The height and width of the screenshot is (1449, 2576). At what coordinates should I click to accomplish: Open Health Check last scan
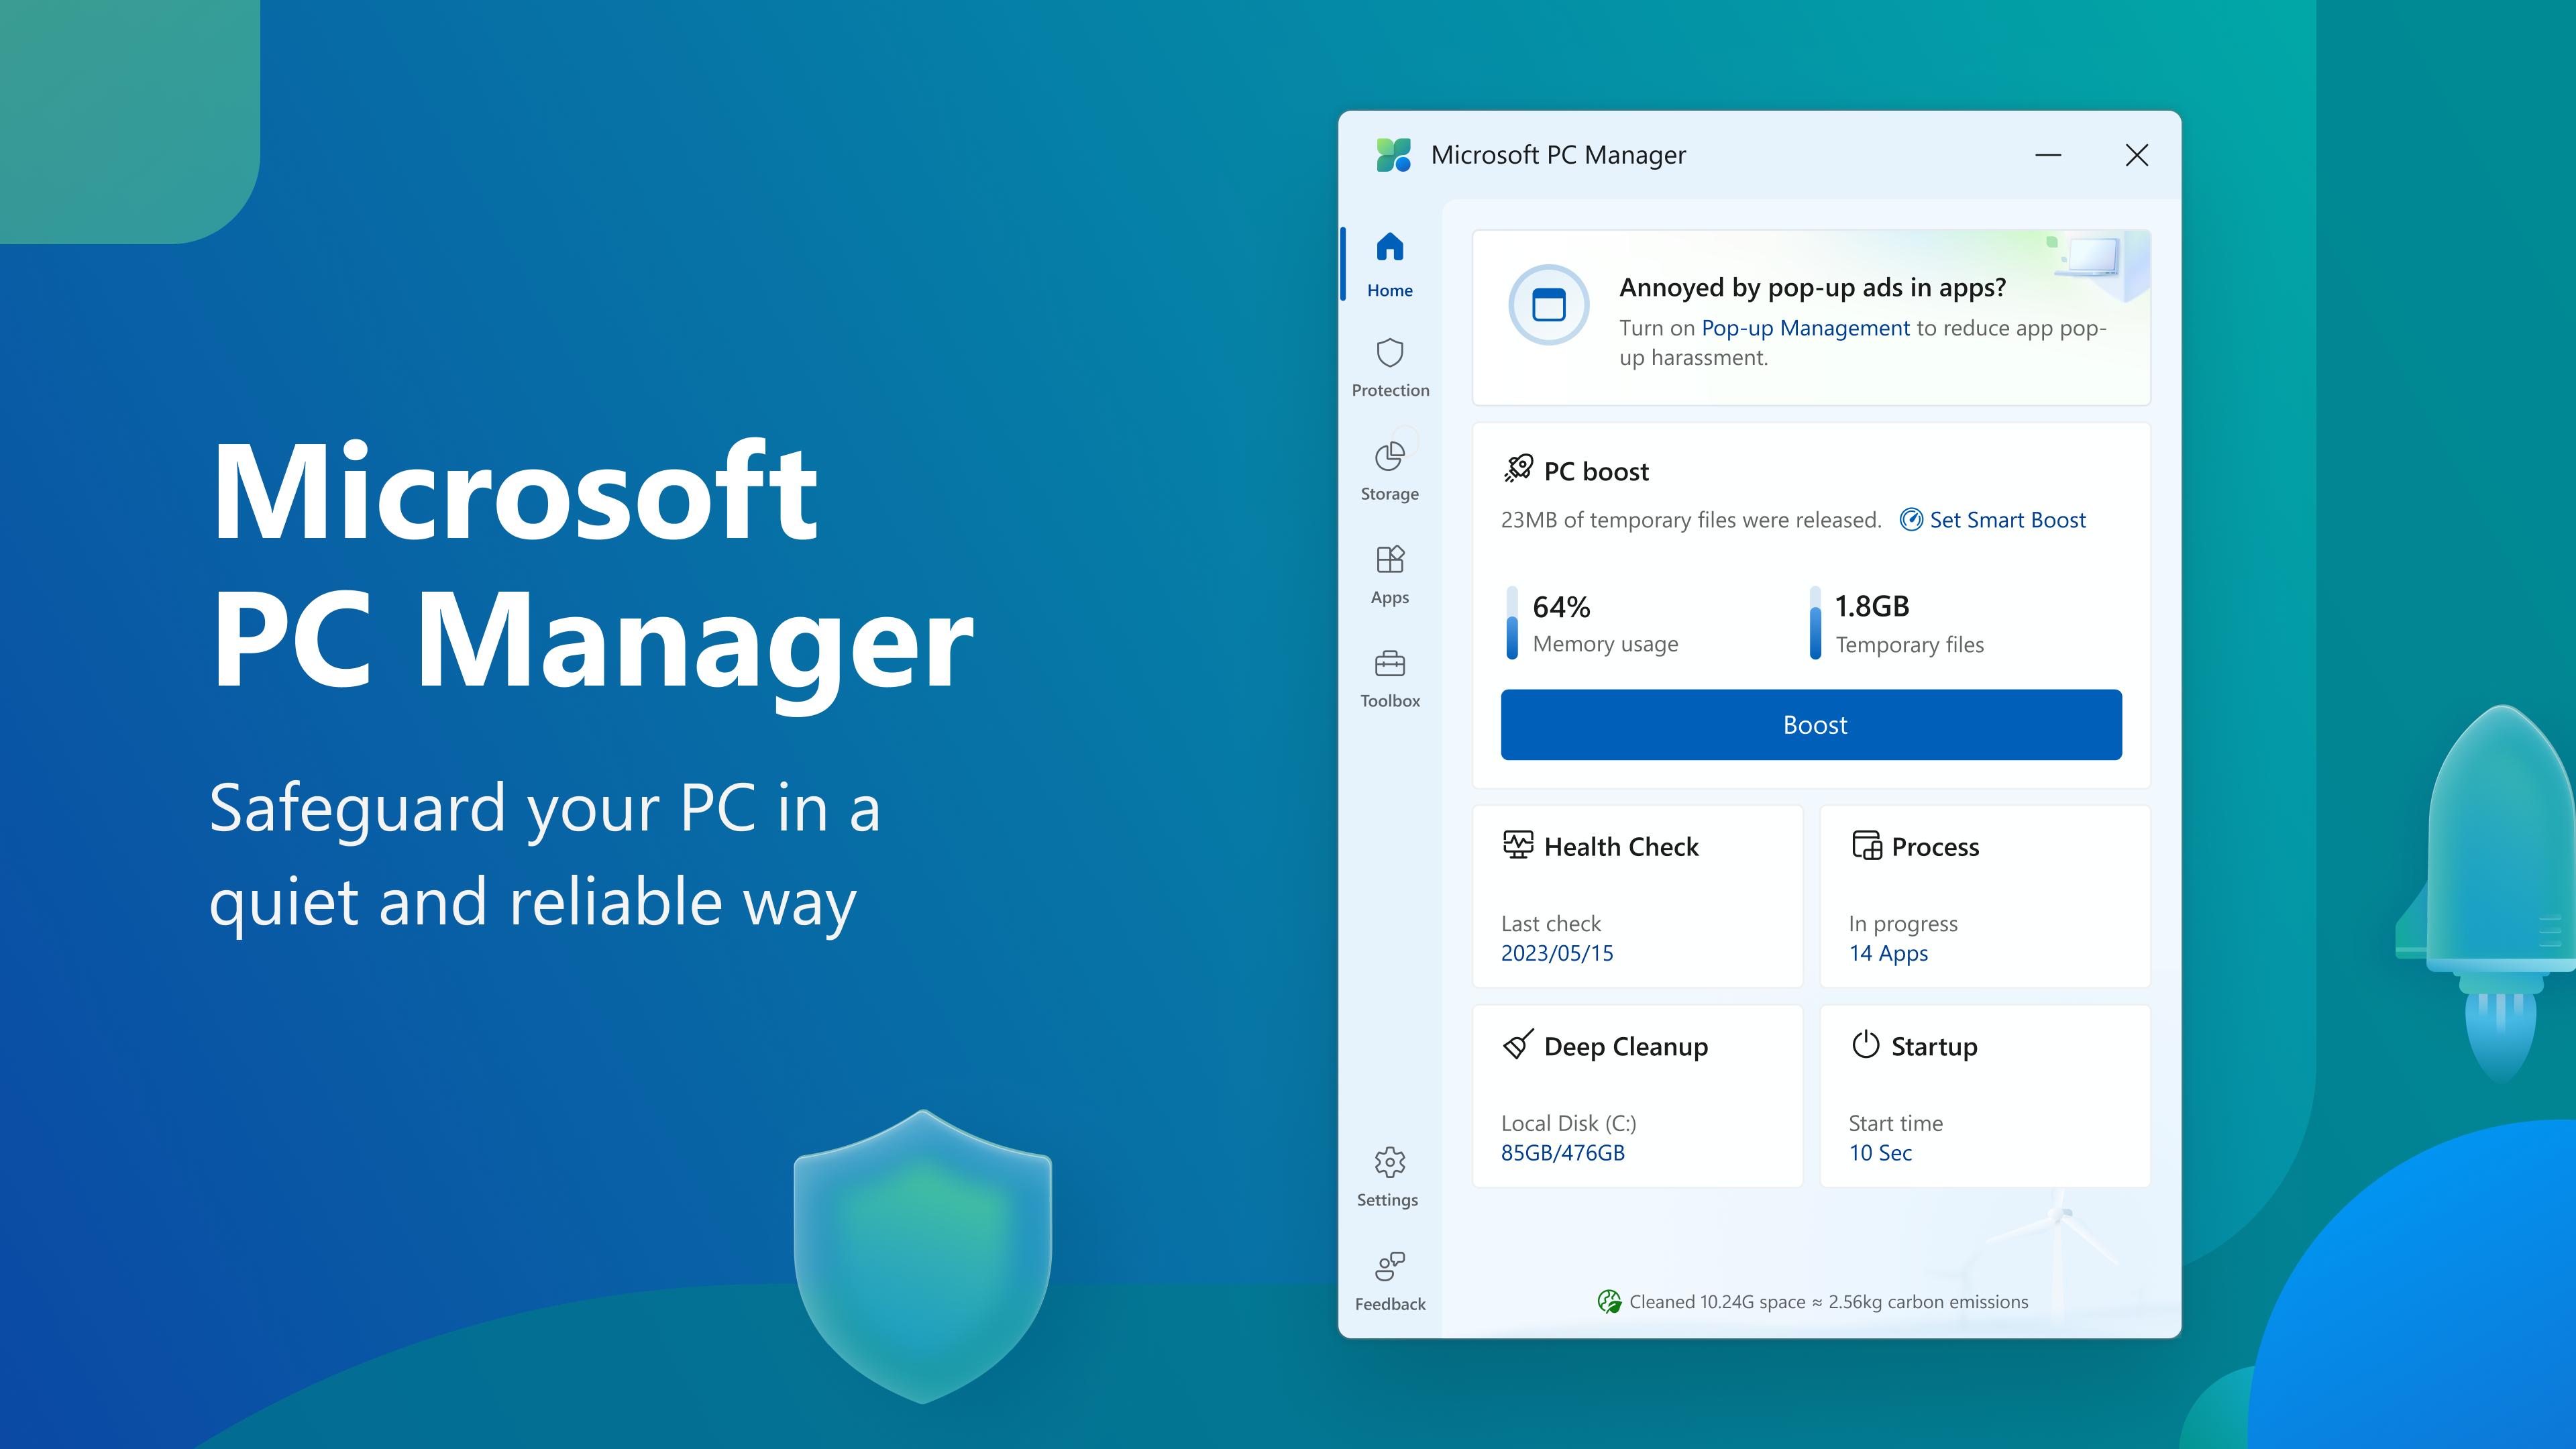click(1555, 954)
